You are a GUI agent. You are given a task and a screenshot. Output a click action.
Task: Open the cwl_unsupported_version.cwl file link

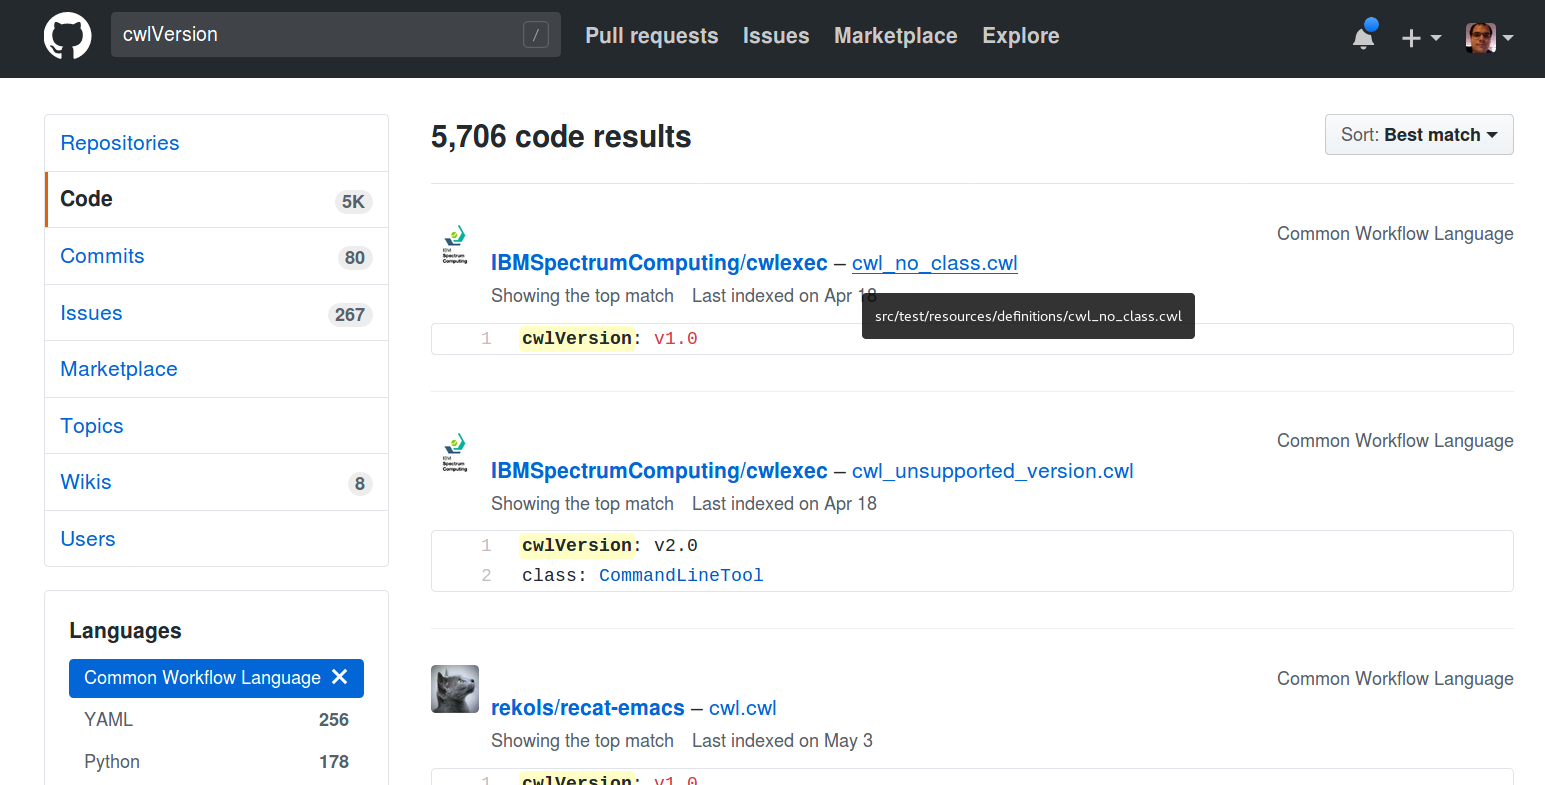pyautogui.click(x=993, y=471)
